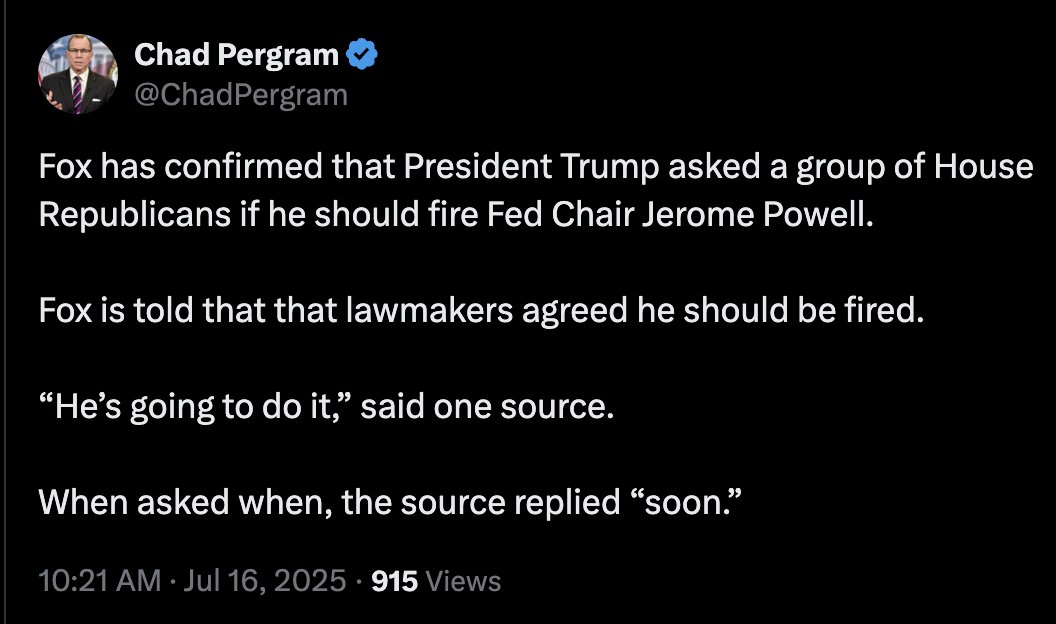The image size is (1056, 624).
Task: Click the quoted word "soon."
Action: (x=686, y=502)
